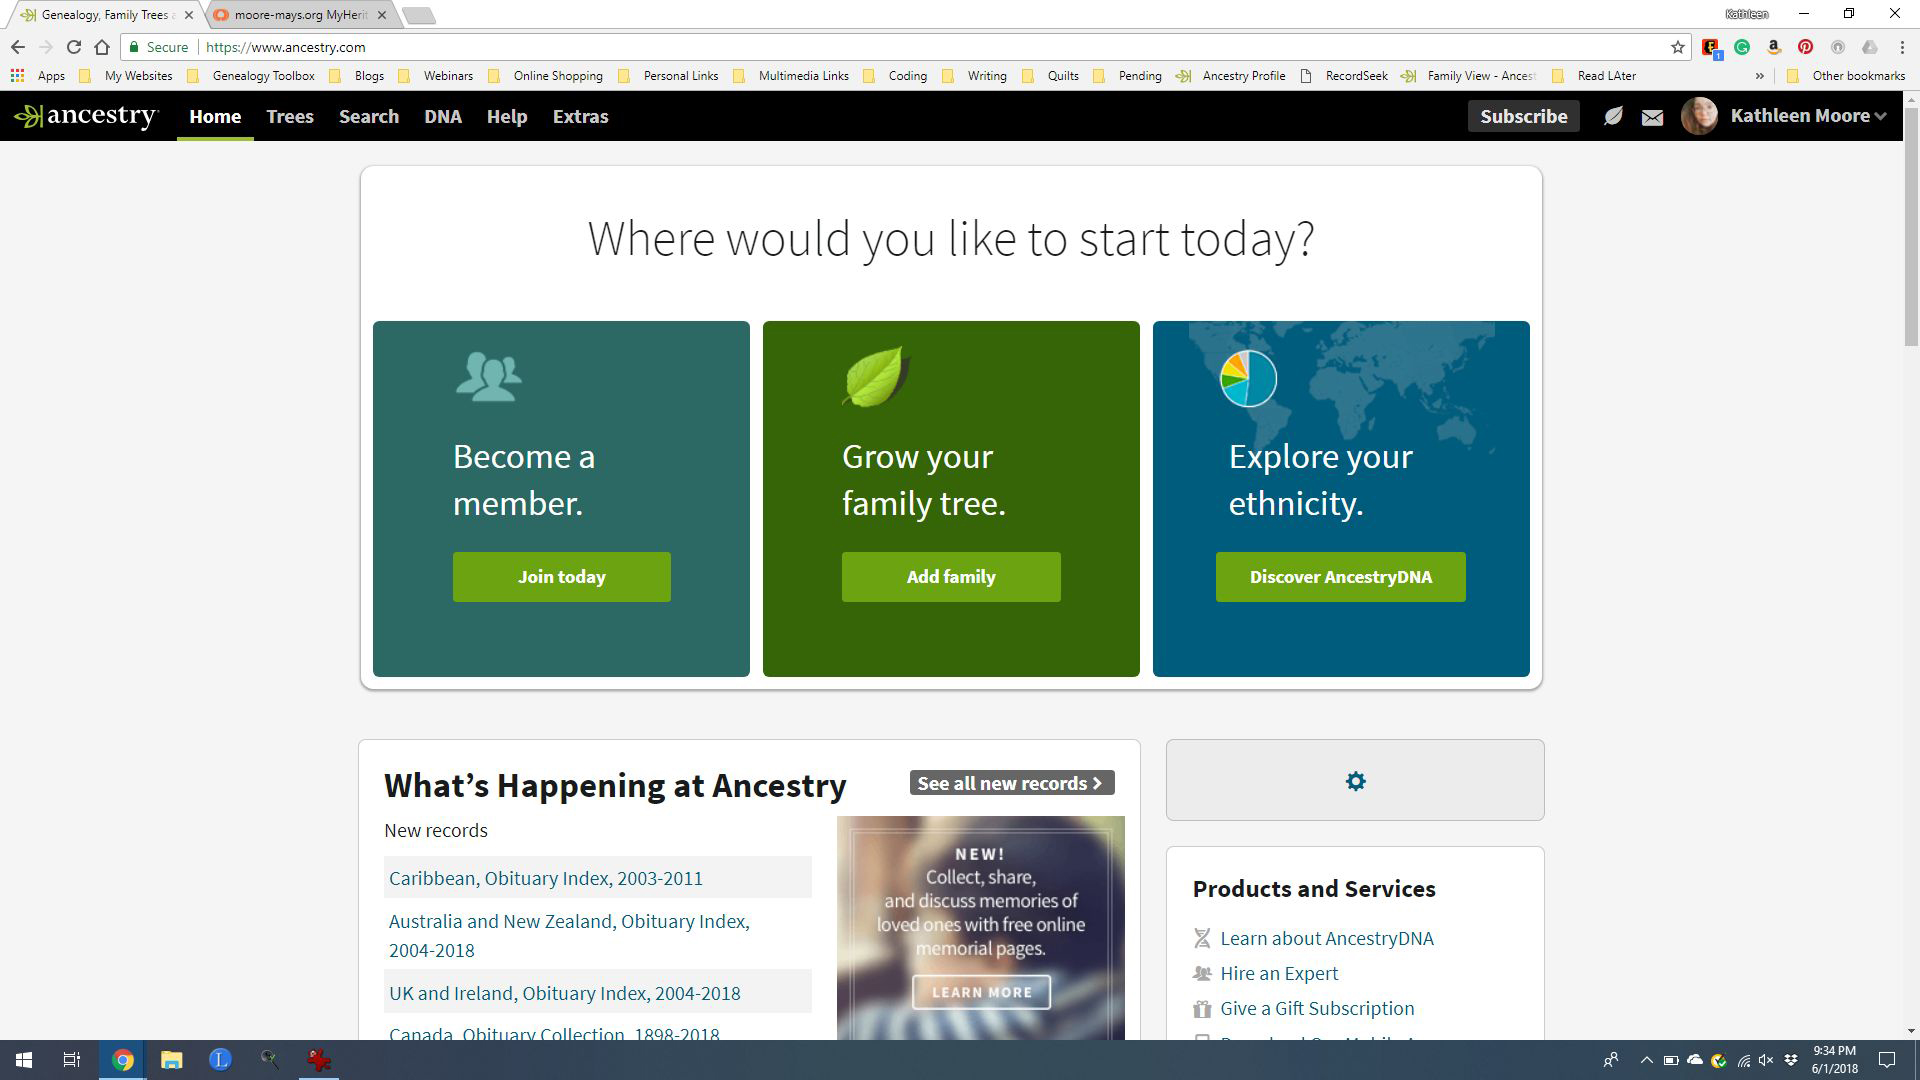Click See all new records link

[1009, 783]
